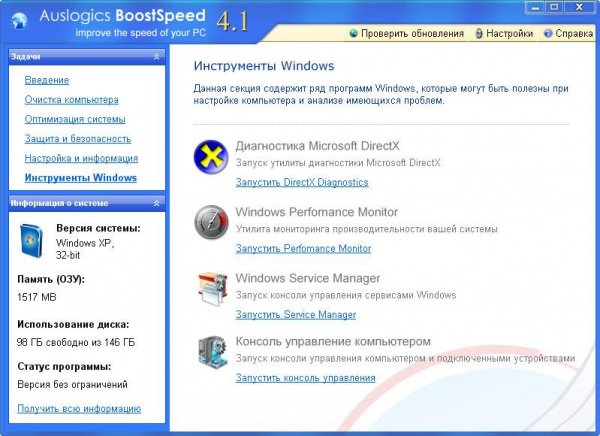Click the globe icon beside Проверить обновления
This screenshot has width=600, height=436.
(354, 33)
